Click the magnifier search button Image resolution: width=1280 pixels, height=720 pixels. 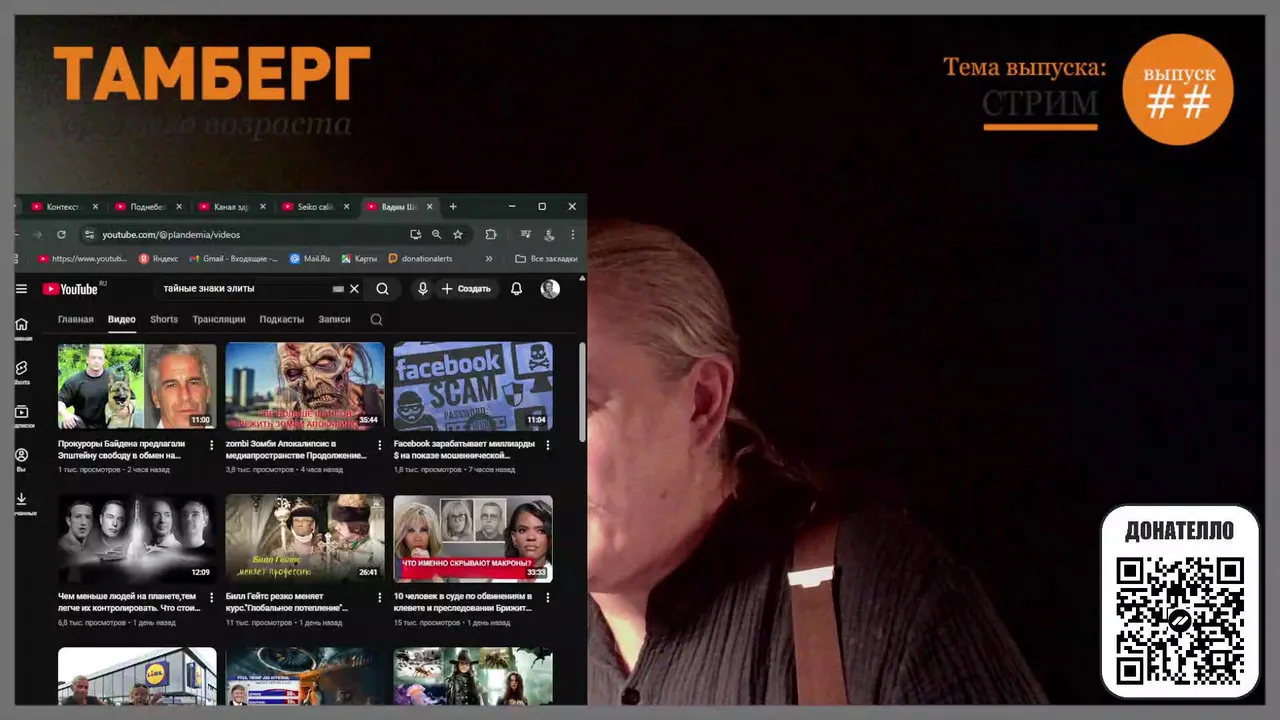tap(382, 289)
